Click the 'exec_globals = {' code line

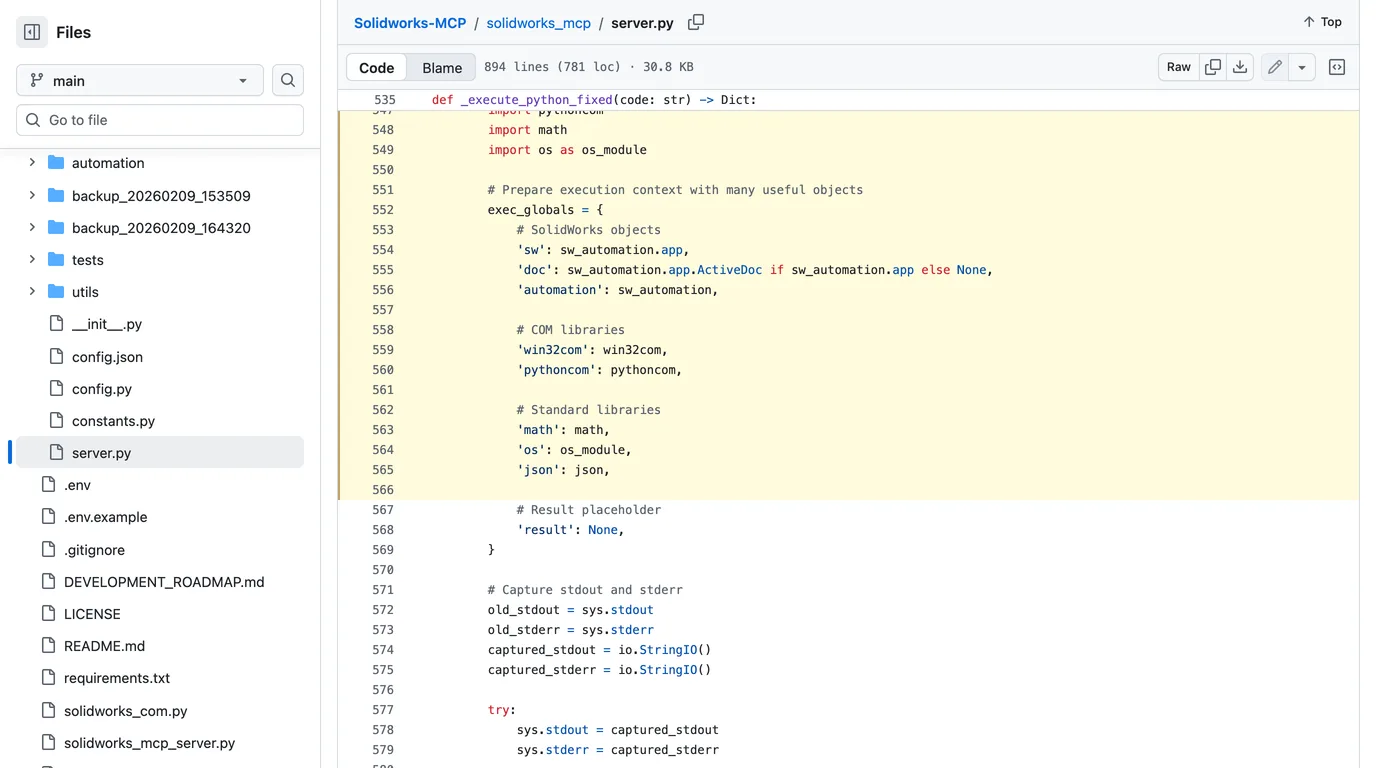(545, 210)
